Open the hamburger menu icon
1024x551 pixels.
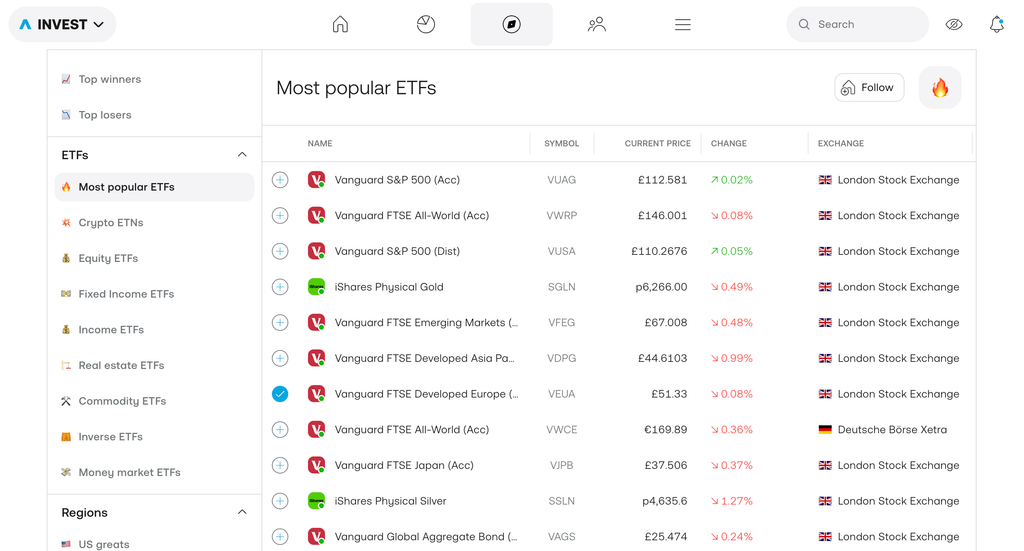[682, 24]
